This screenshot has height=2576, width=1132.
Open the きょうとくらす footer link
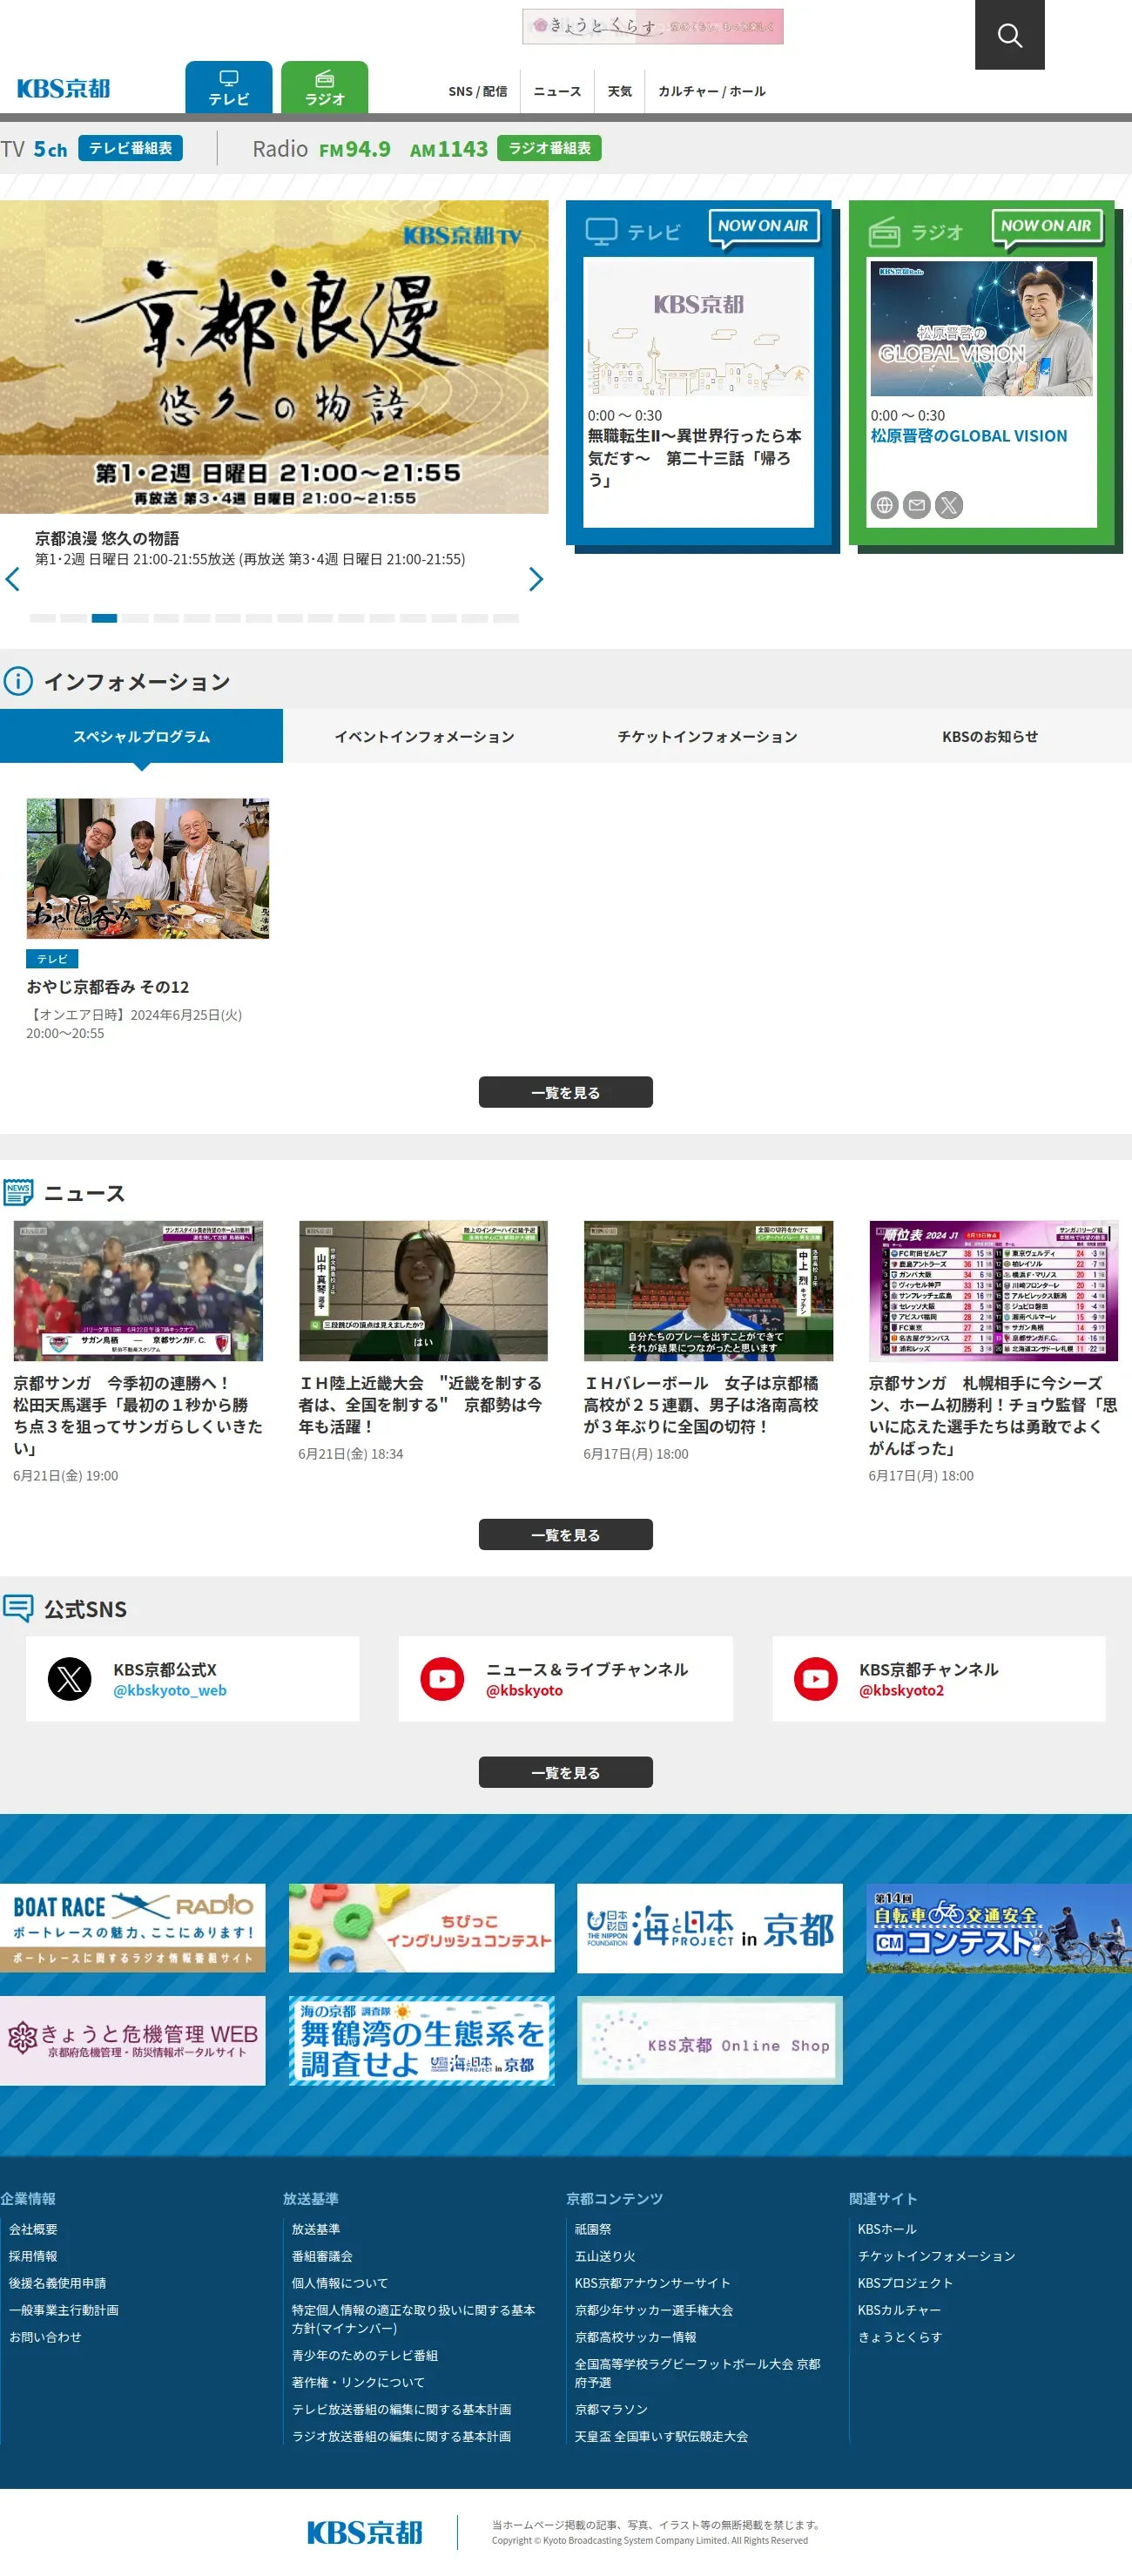point(900,2337)
